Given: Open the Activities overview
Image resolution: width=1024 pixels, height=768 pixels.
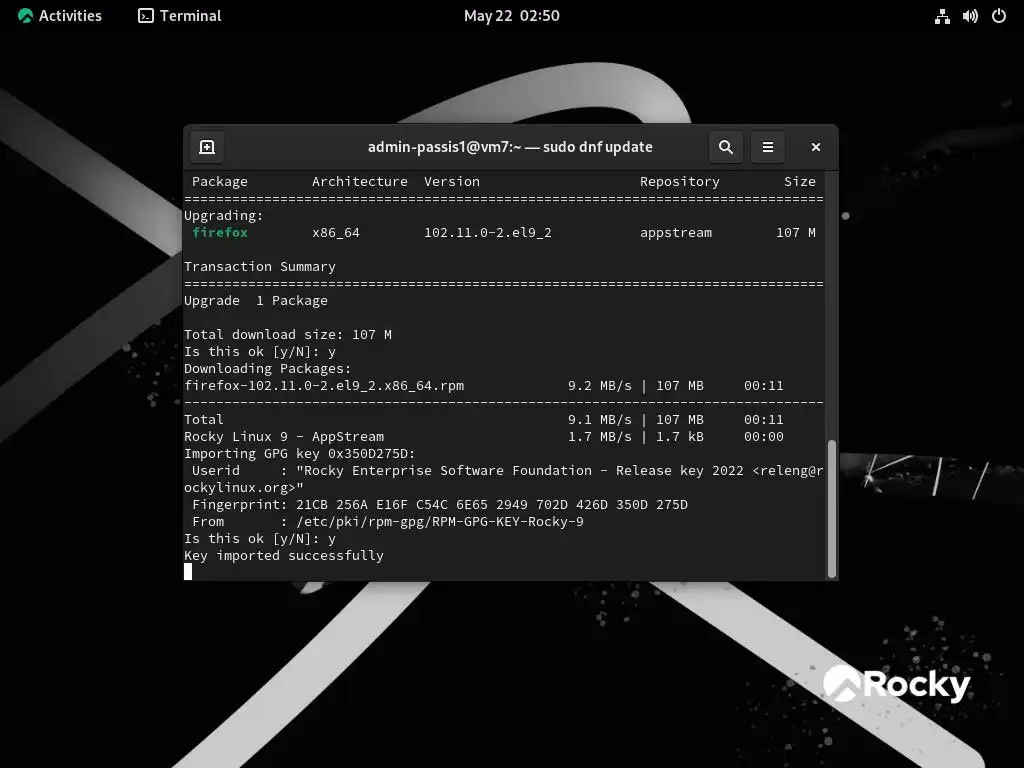Looking at the screenshot, I should [x=60, y=16].
